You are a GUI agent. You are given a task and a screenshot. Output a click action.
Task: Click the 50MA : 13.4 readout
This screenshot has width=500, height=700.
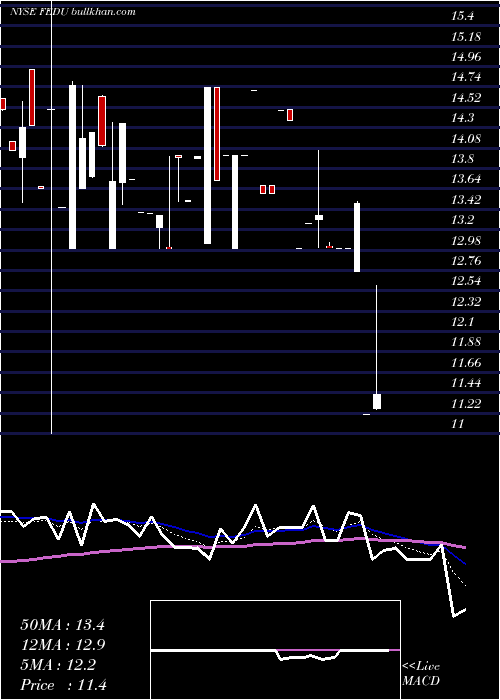coord(62,625)
